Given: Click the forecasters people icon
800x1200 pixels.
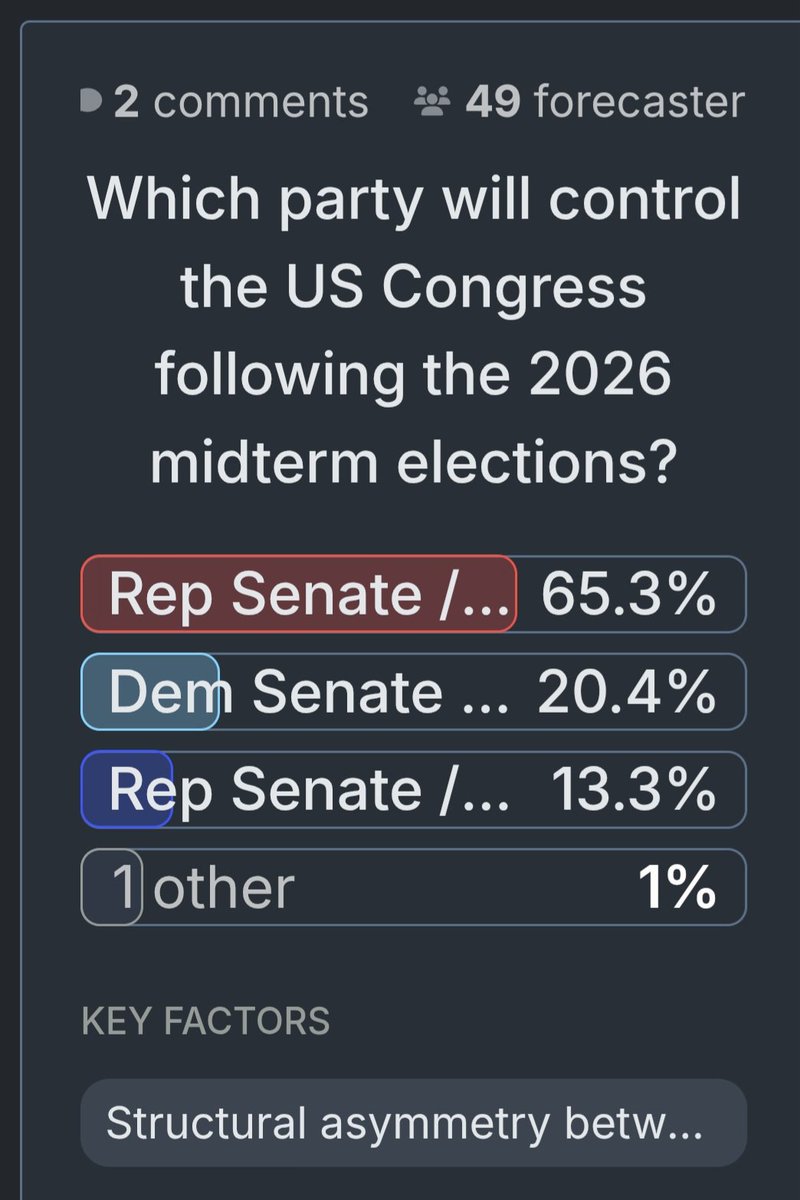Looking at the screenshot, I should pos(432,101).
